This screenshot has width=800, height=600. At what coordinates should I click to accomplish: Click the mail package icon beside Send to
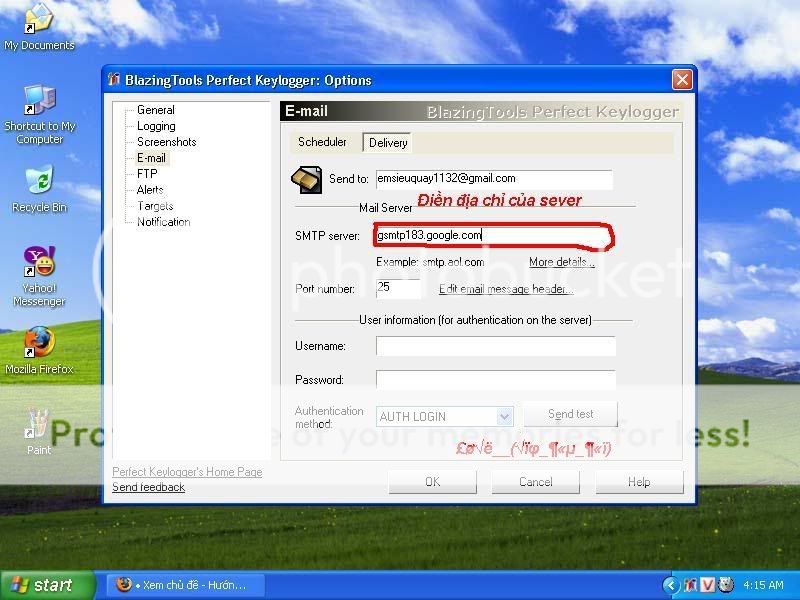tap(306, 178)
